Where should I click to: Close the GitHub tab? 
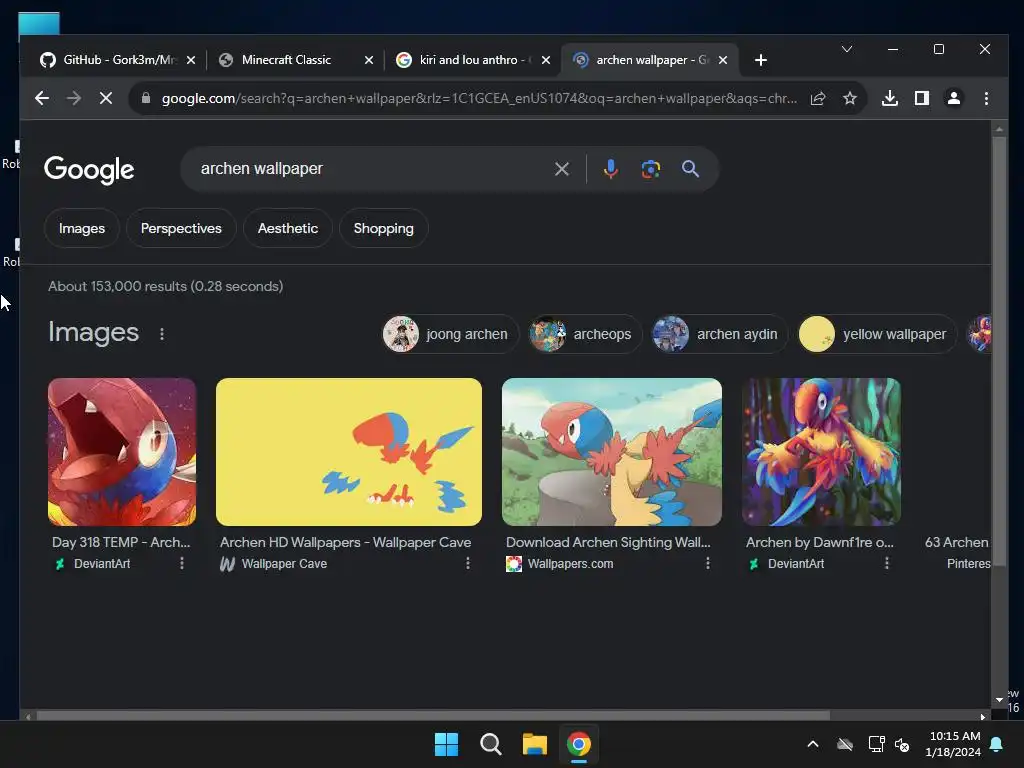point(191,60)
